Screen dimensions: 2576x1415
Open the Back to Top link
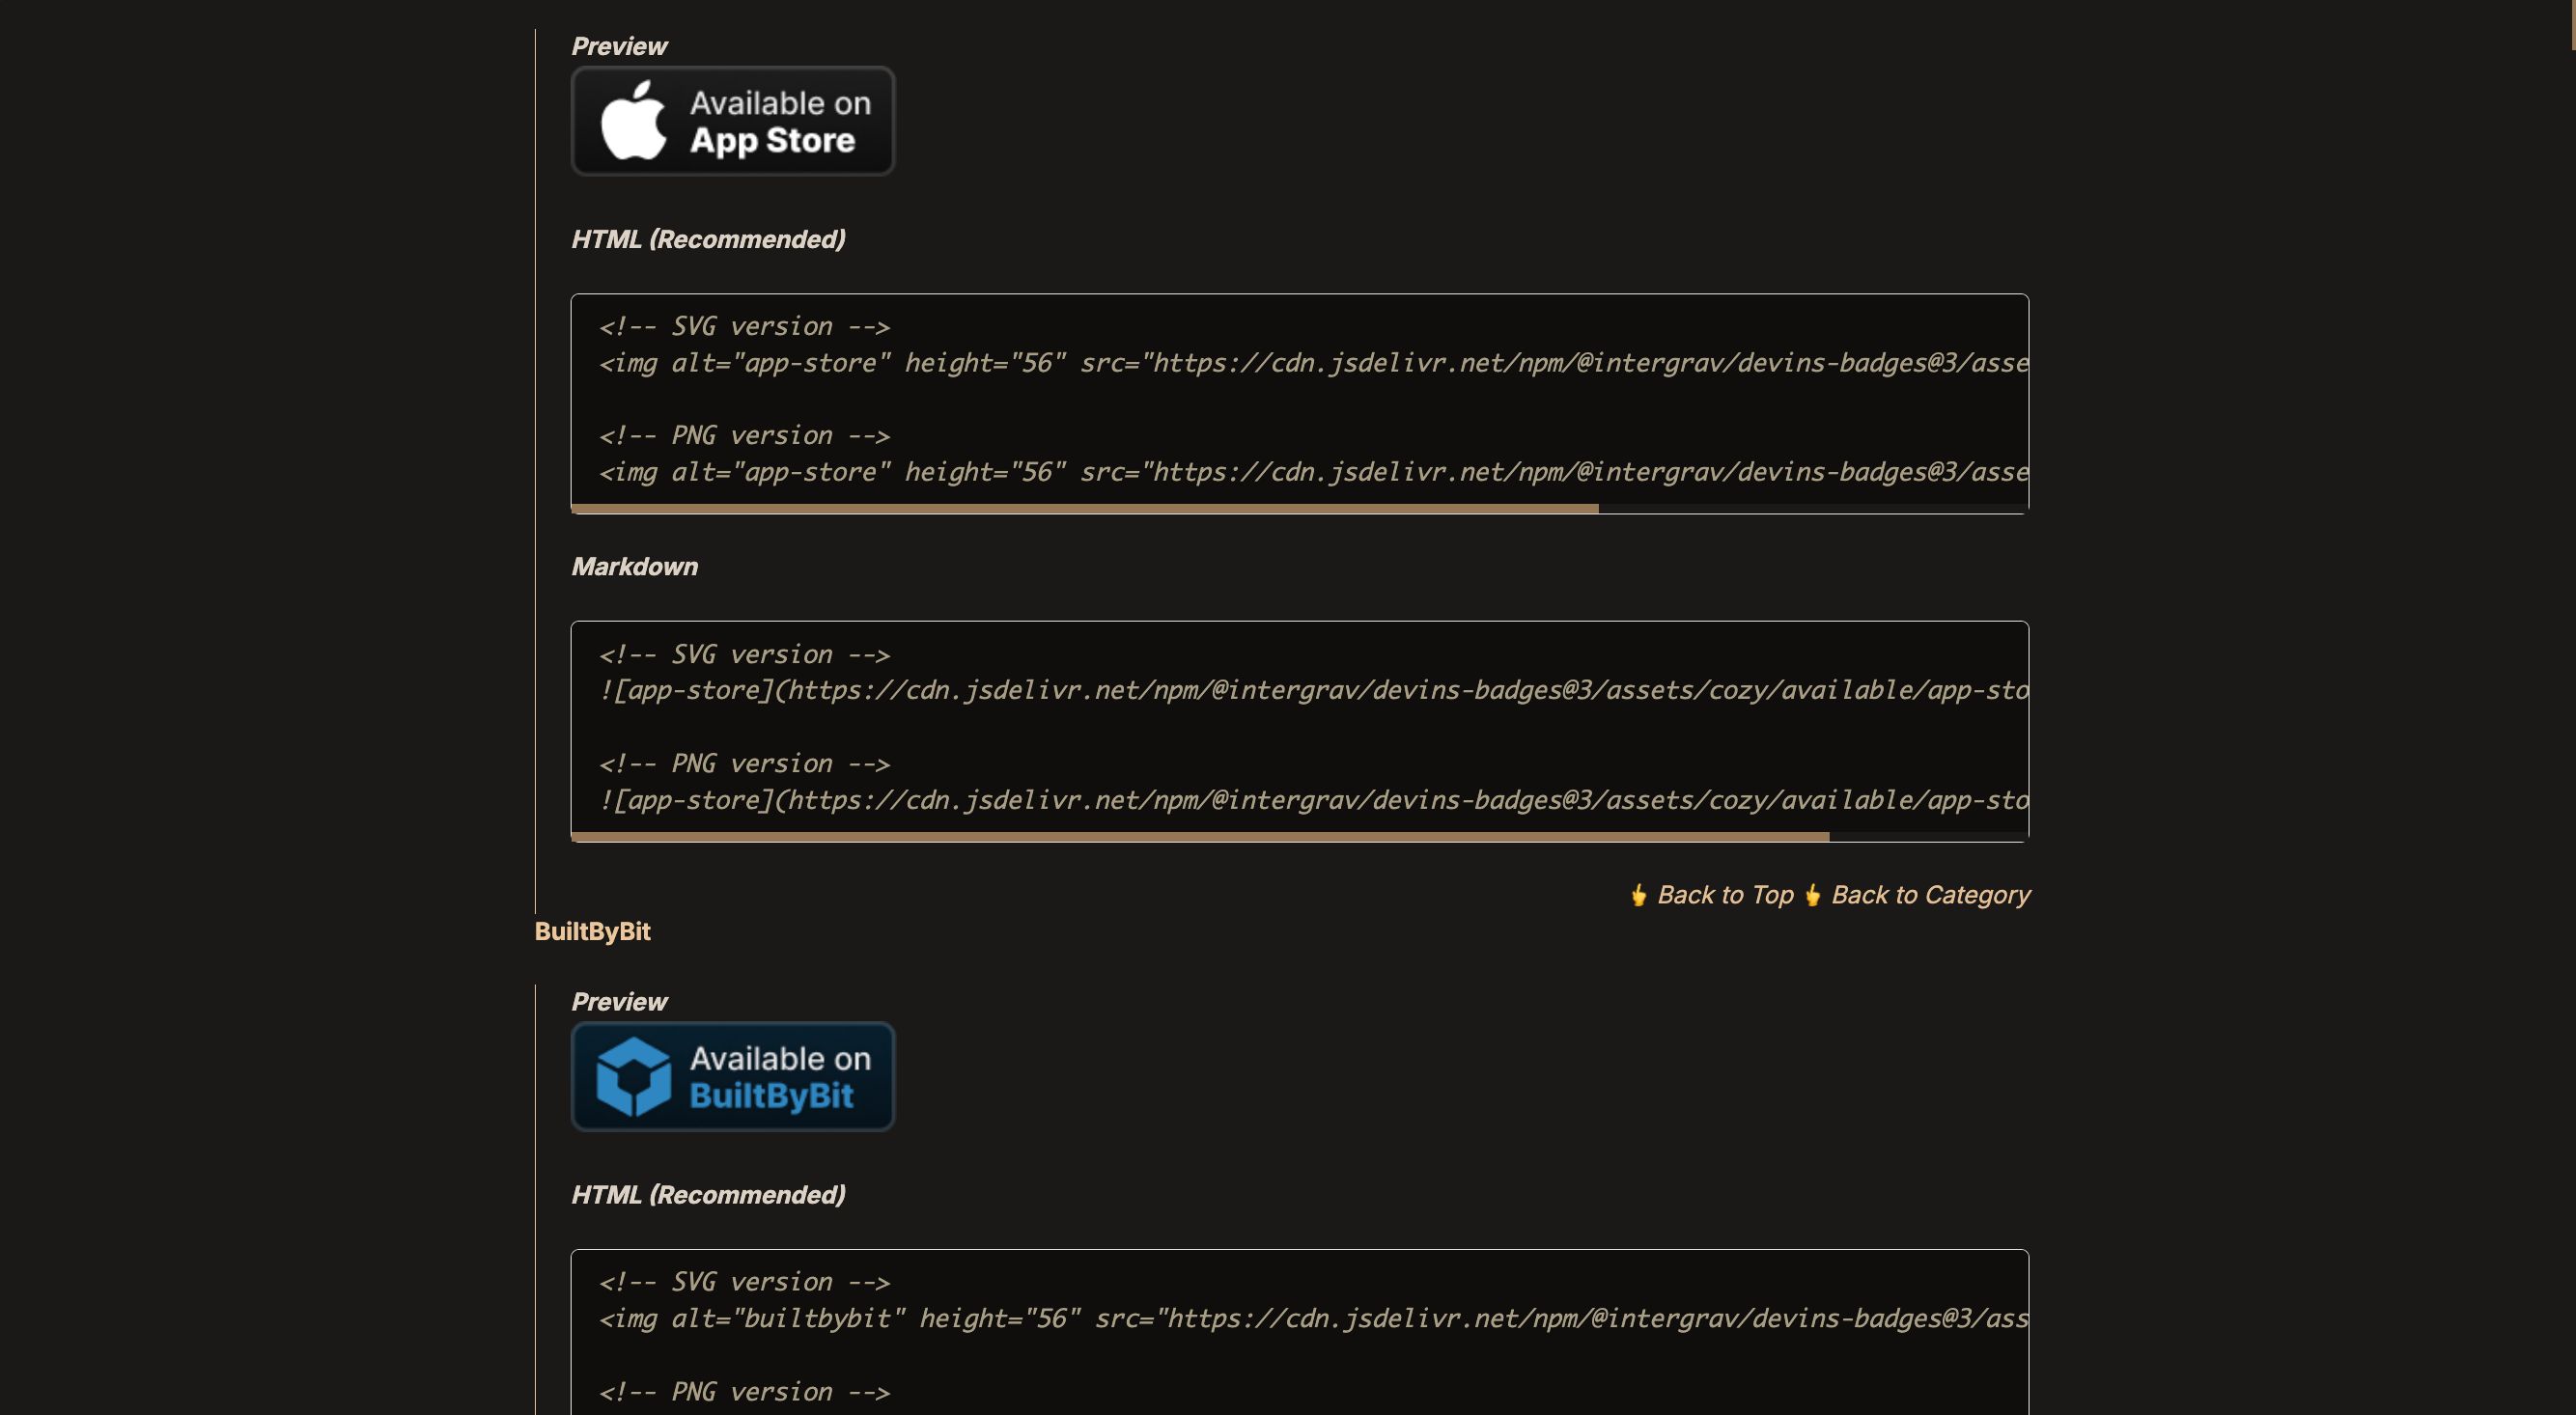pyautogui.click(x=1725, y=895)
